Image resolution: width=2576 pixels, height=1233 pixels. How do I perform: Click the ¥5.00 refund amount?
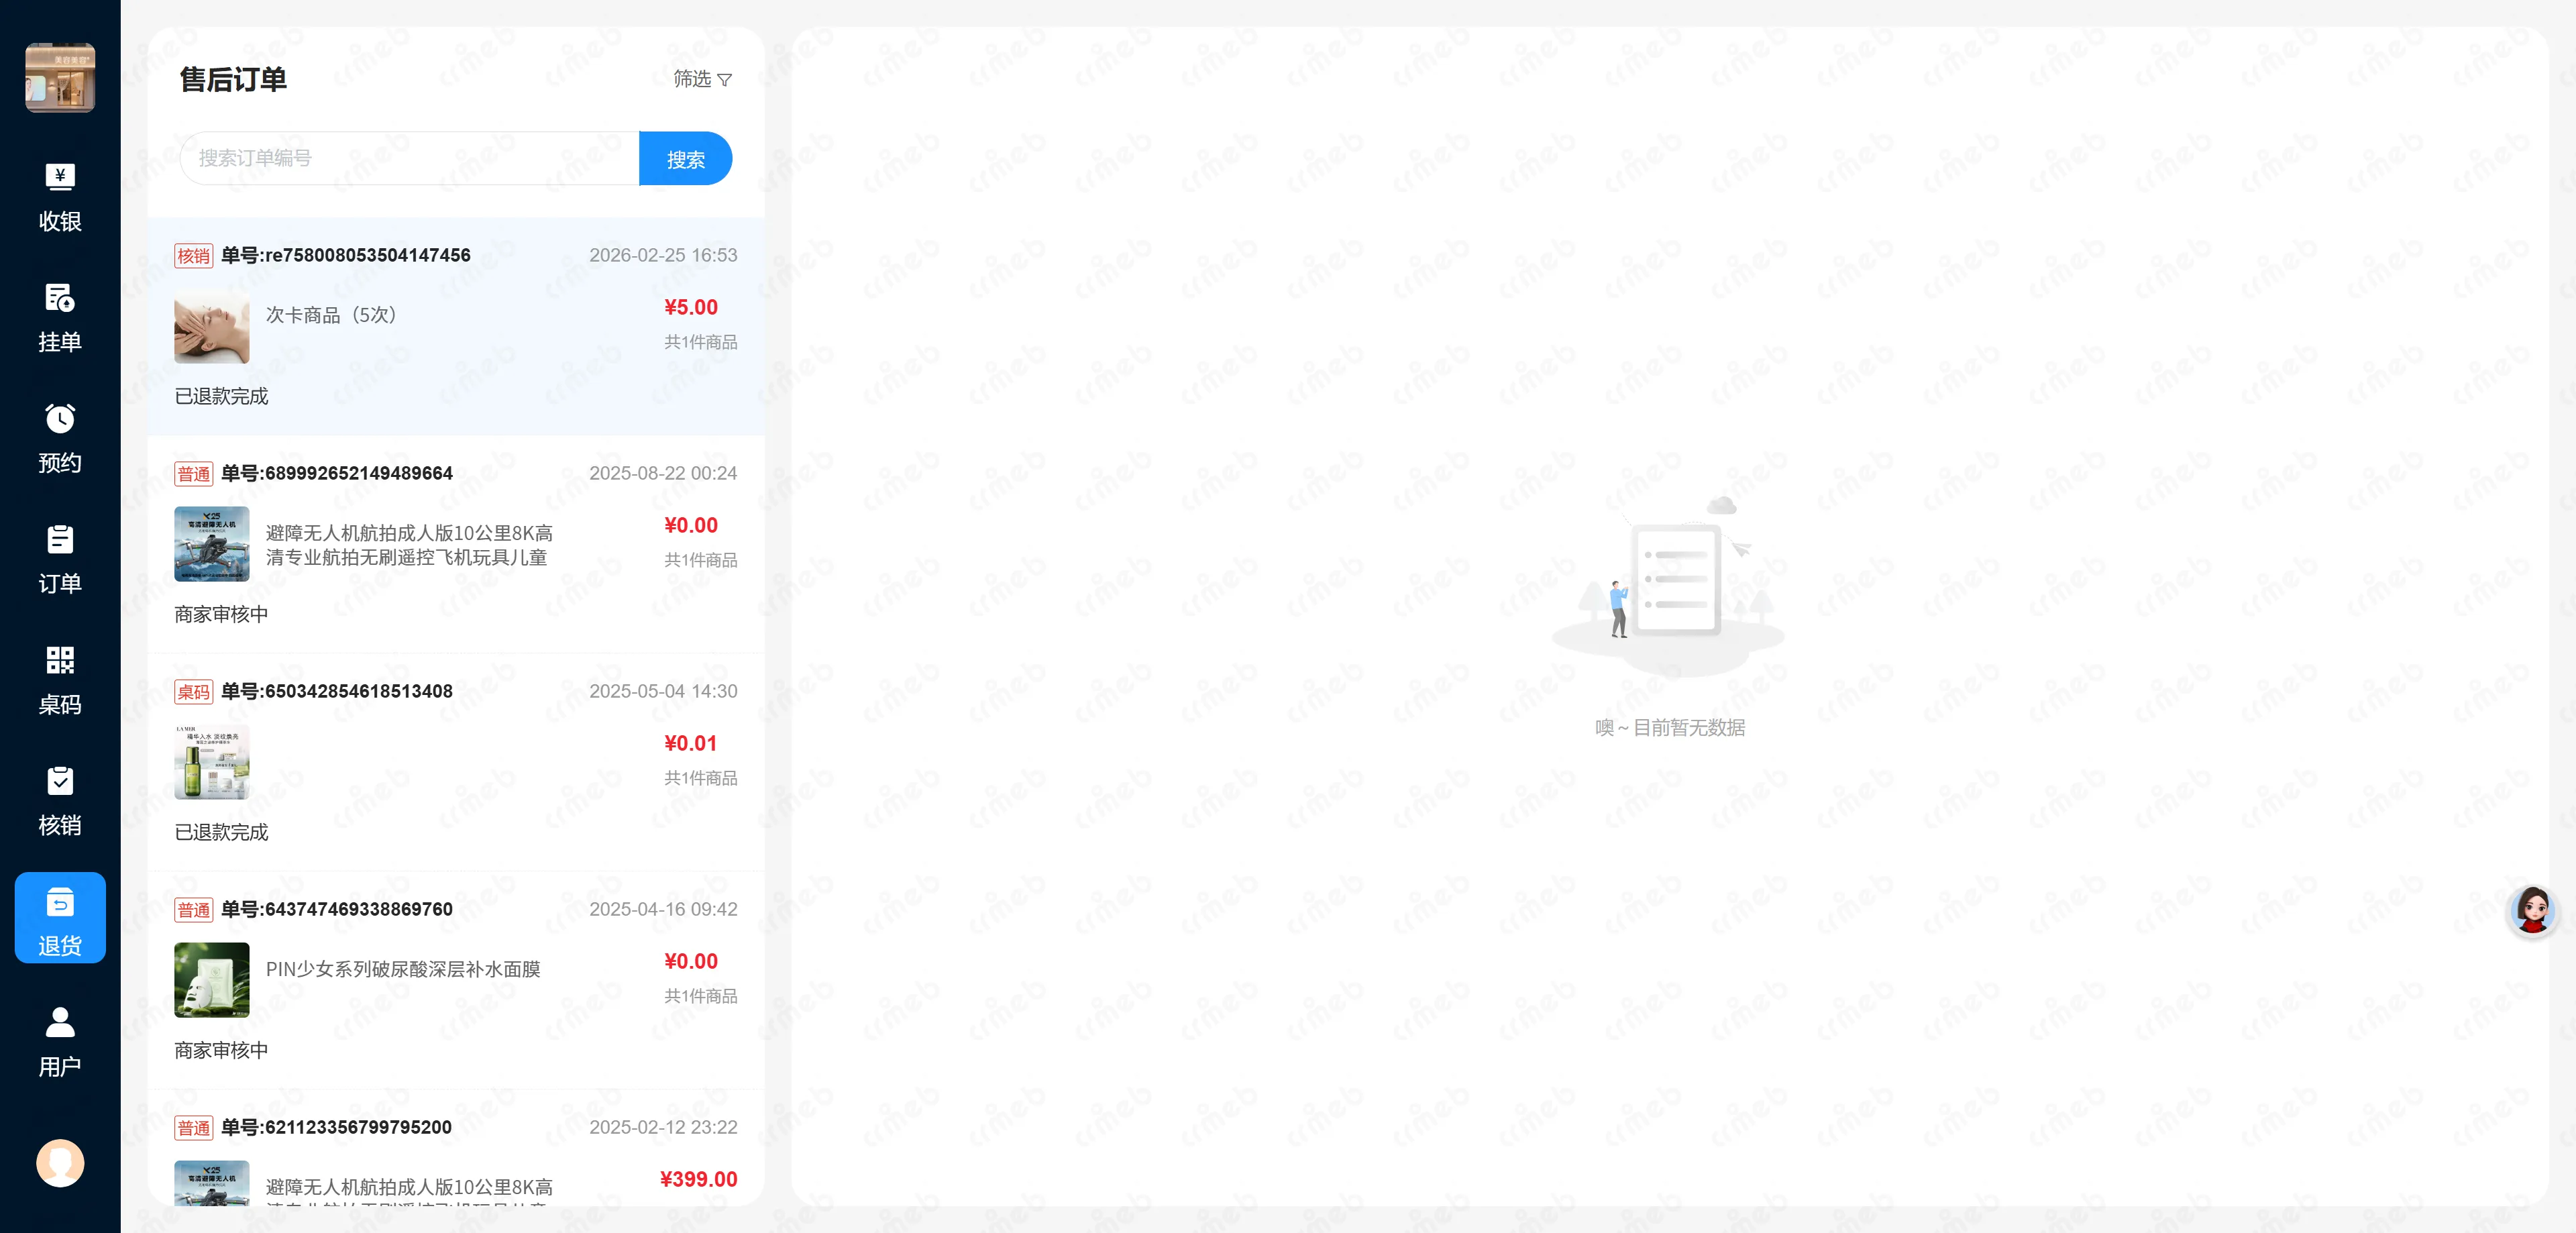(691, 308)
